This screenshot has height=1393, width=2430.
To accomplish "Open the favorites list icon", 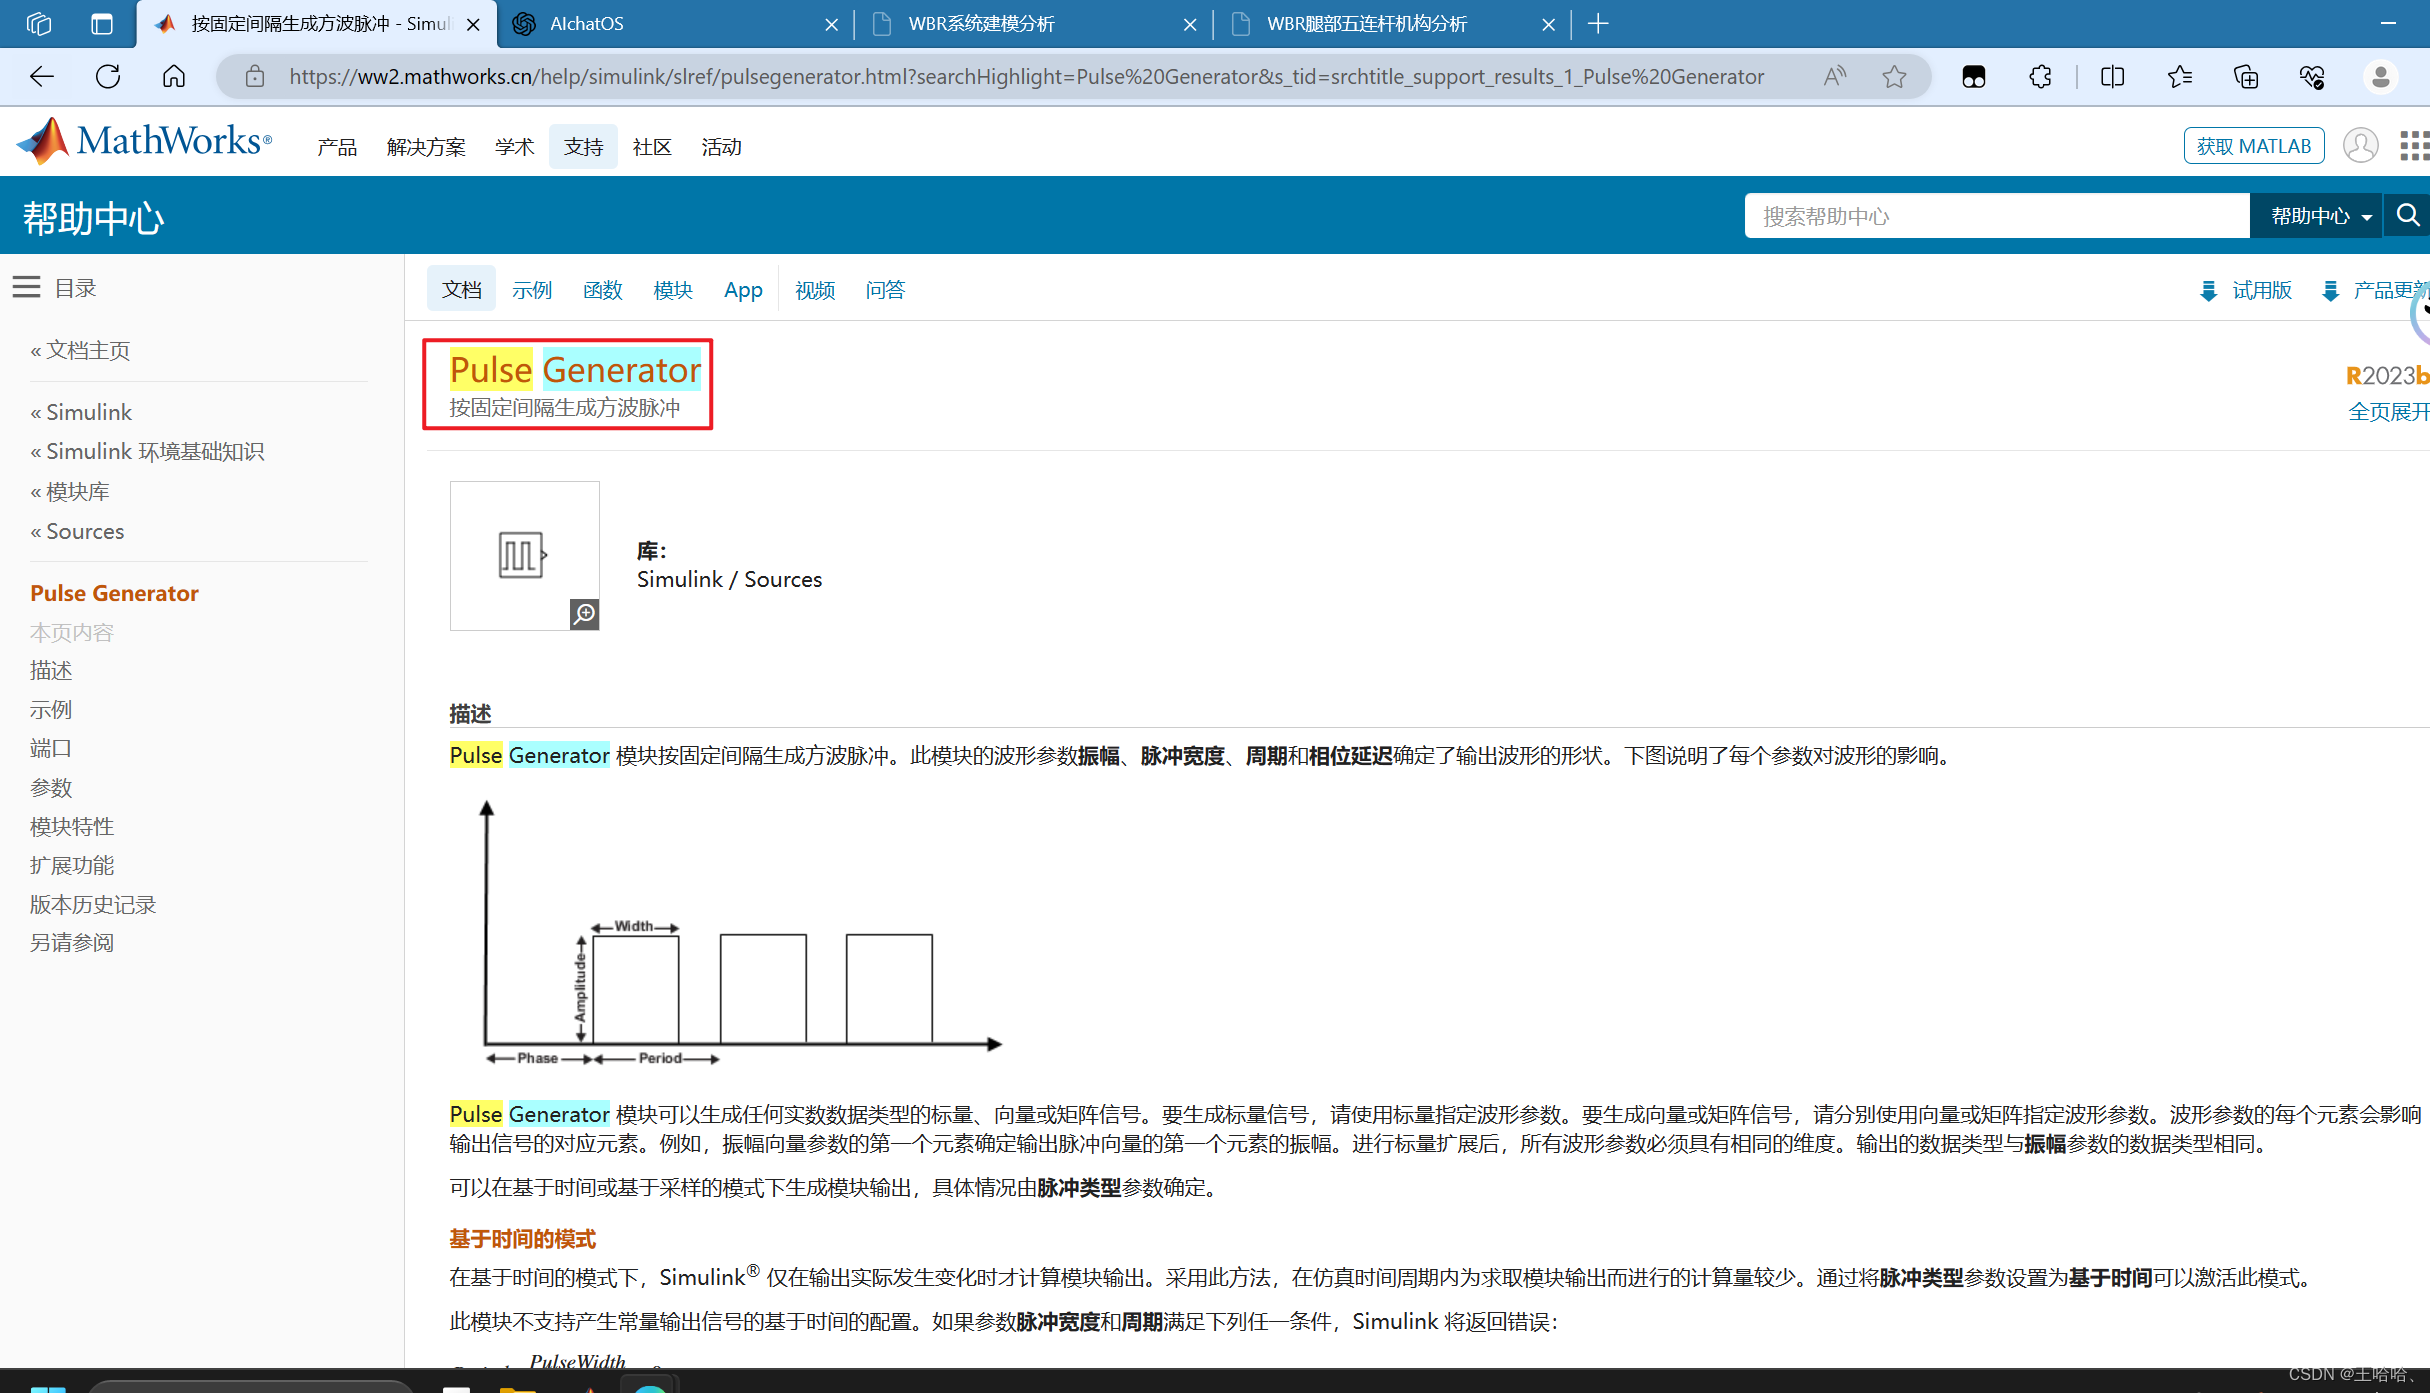I will pyautogui.click(x=2179, y=77).
